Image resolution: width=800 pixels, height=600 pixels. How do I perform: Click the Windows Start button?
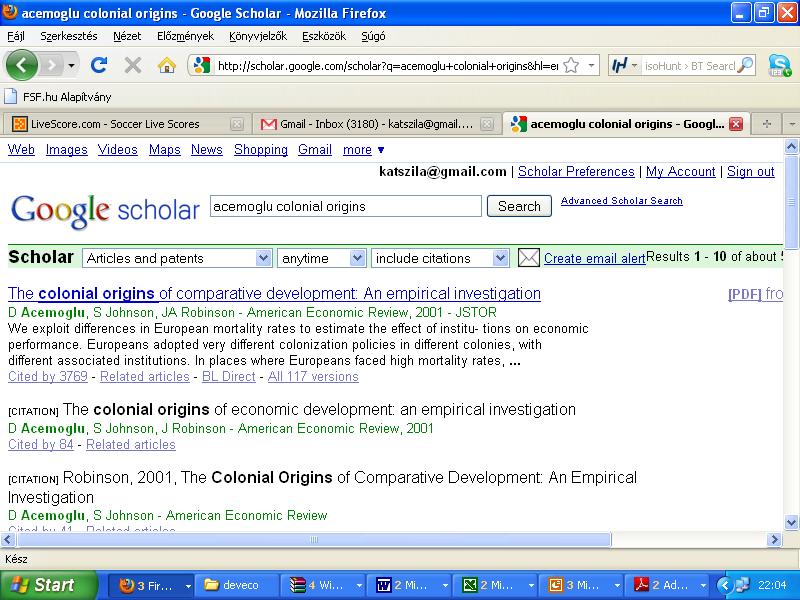48,585
